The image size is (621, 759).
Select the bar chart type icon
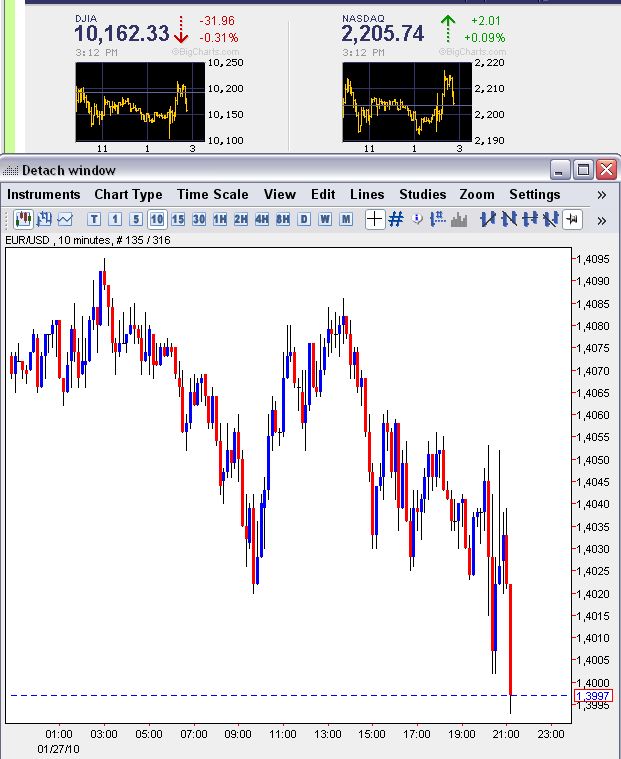[x=44, y=219]
